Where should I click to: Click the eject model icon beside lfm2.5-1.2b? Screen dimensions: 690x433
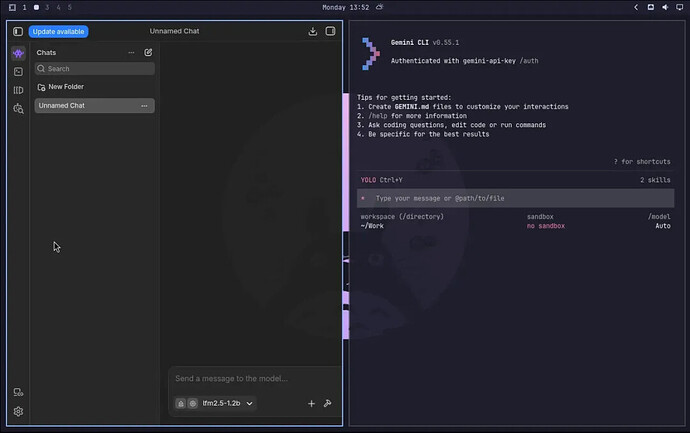181,404
